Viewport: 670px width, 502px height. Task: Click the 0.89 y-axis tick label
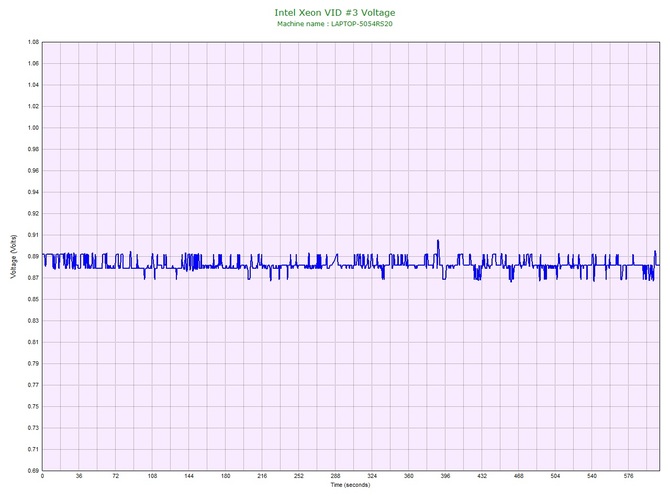(33, 256)
